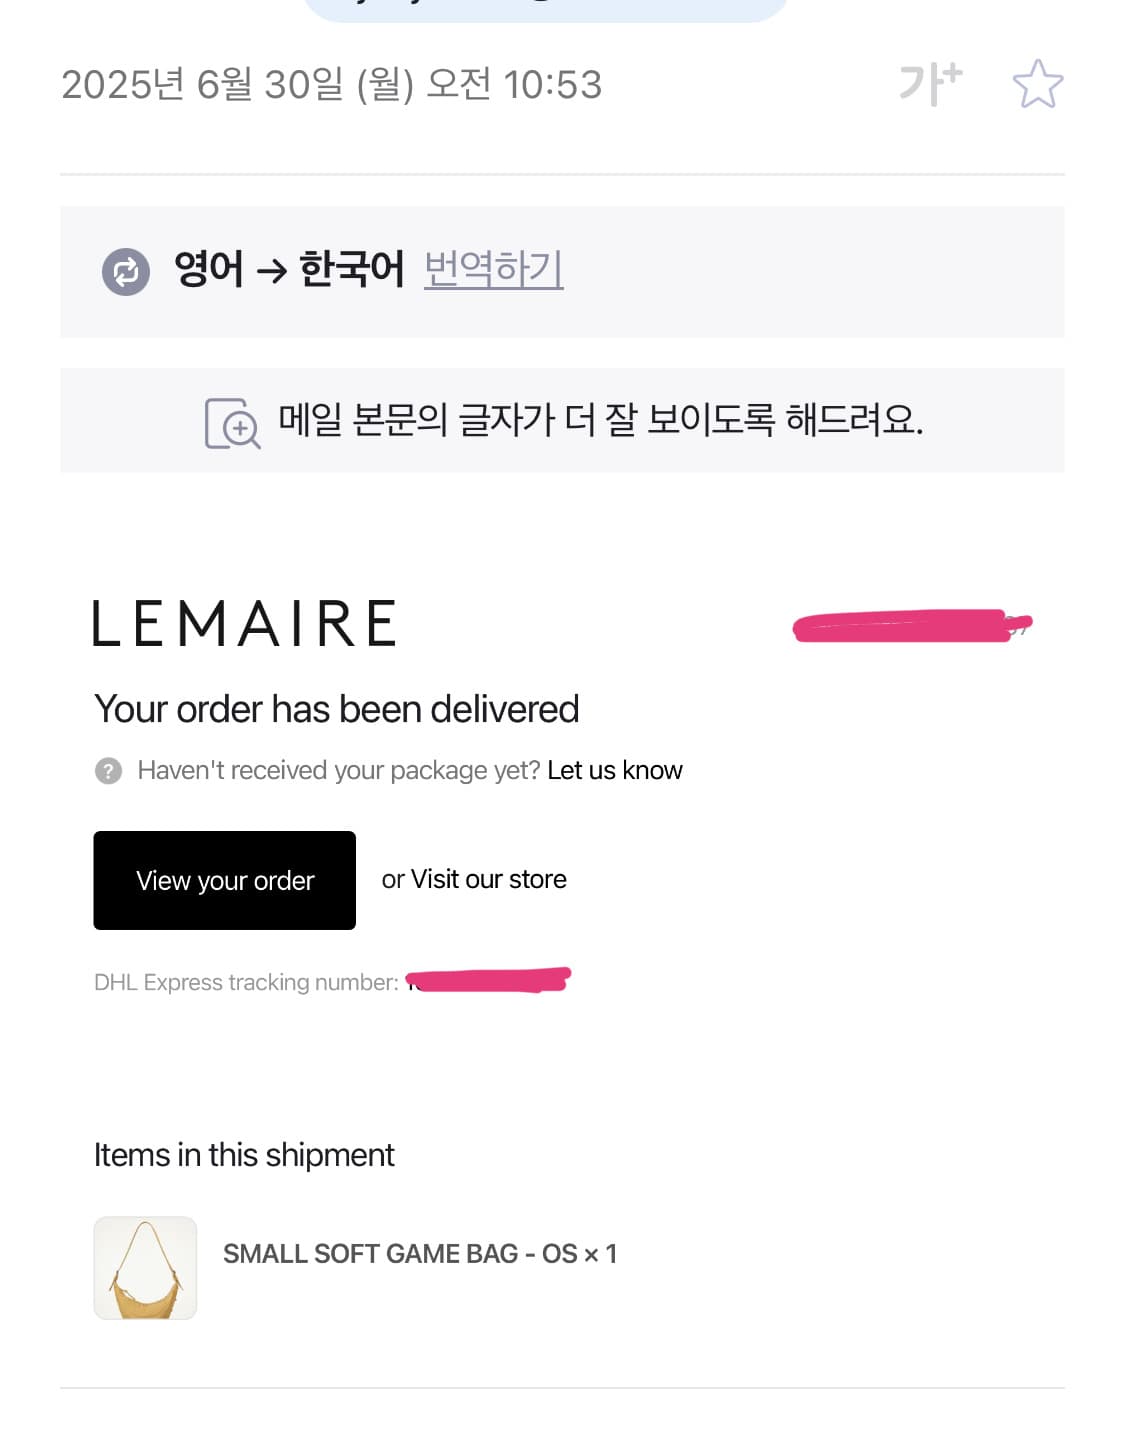1125x1433 pixels.
Task: Click the magnifier document icon
Action: click(x=232, y=423)
